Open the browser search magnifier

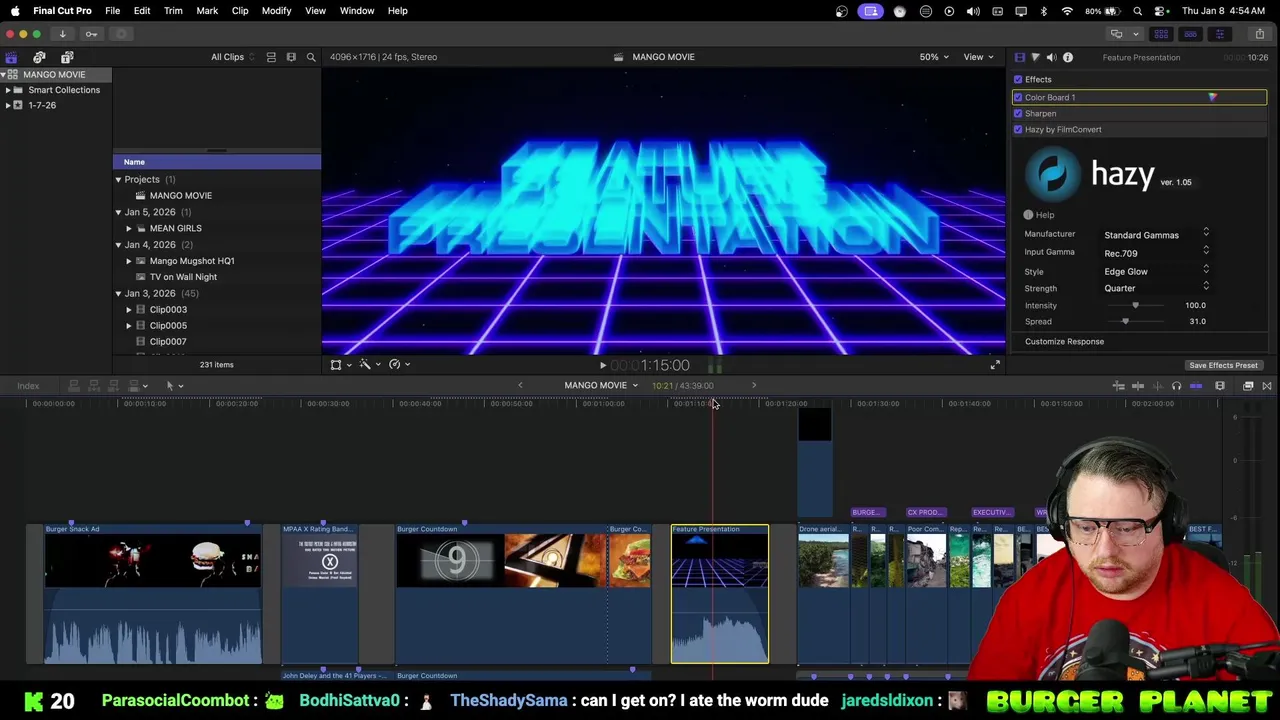tap(311, 57)
